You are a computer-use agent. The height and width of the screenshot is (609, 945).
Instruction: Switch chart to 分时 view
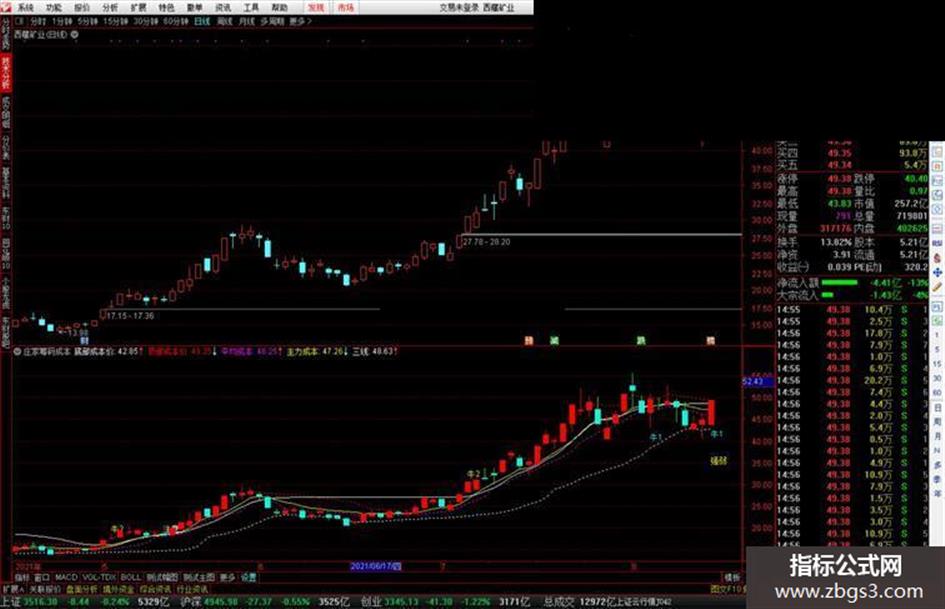coord(38,21)
